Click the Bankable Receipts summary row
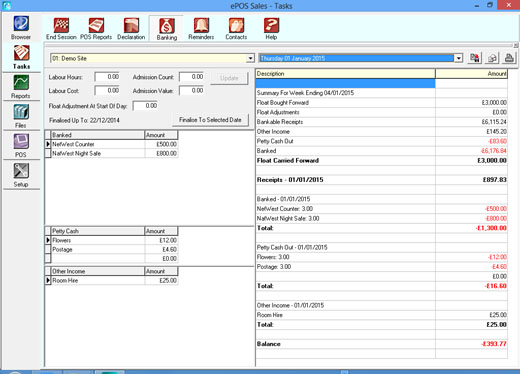This screenshot has width=520, height=374. pos(382,122)
